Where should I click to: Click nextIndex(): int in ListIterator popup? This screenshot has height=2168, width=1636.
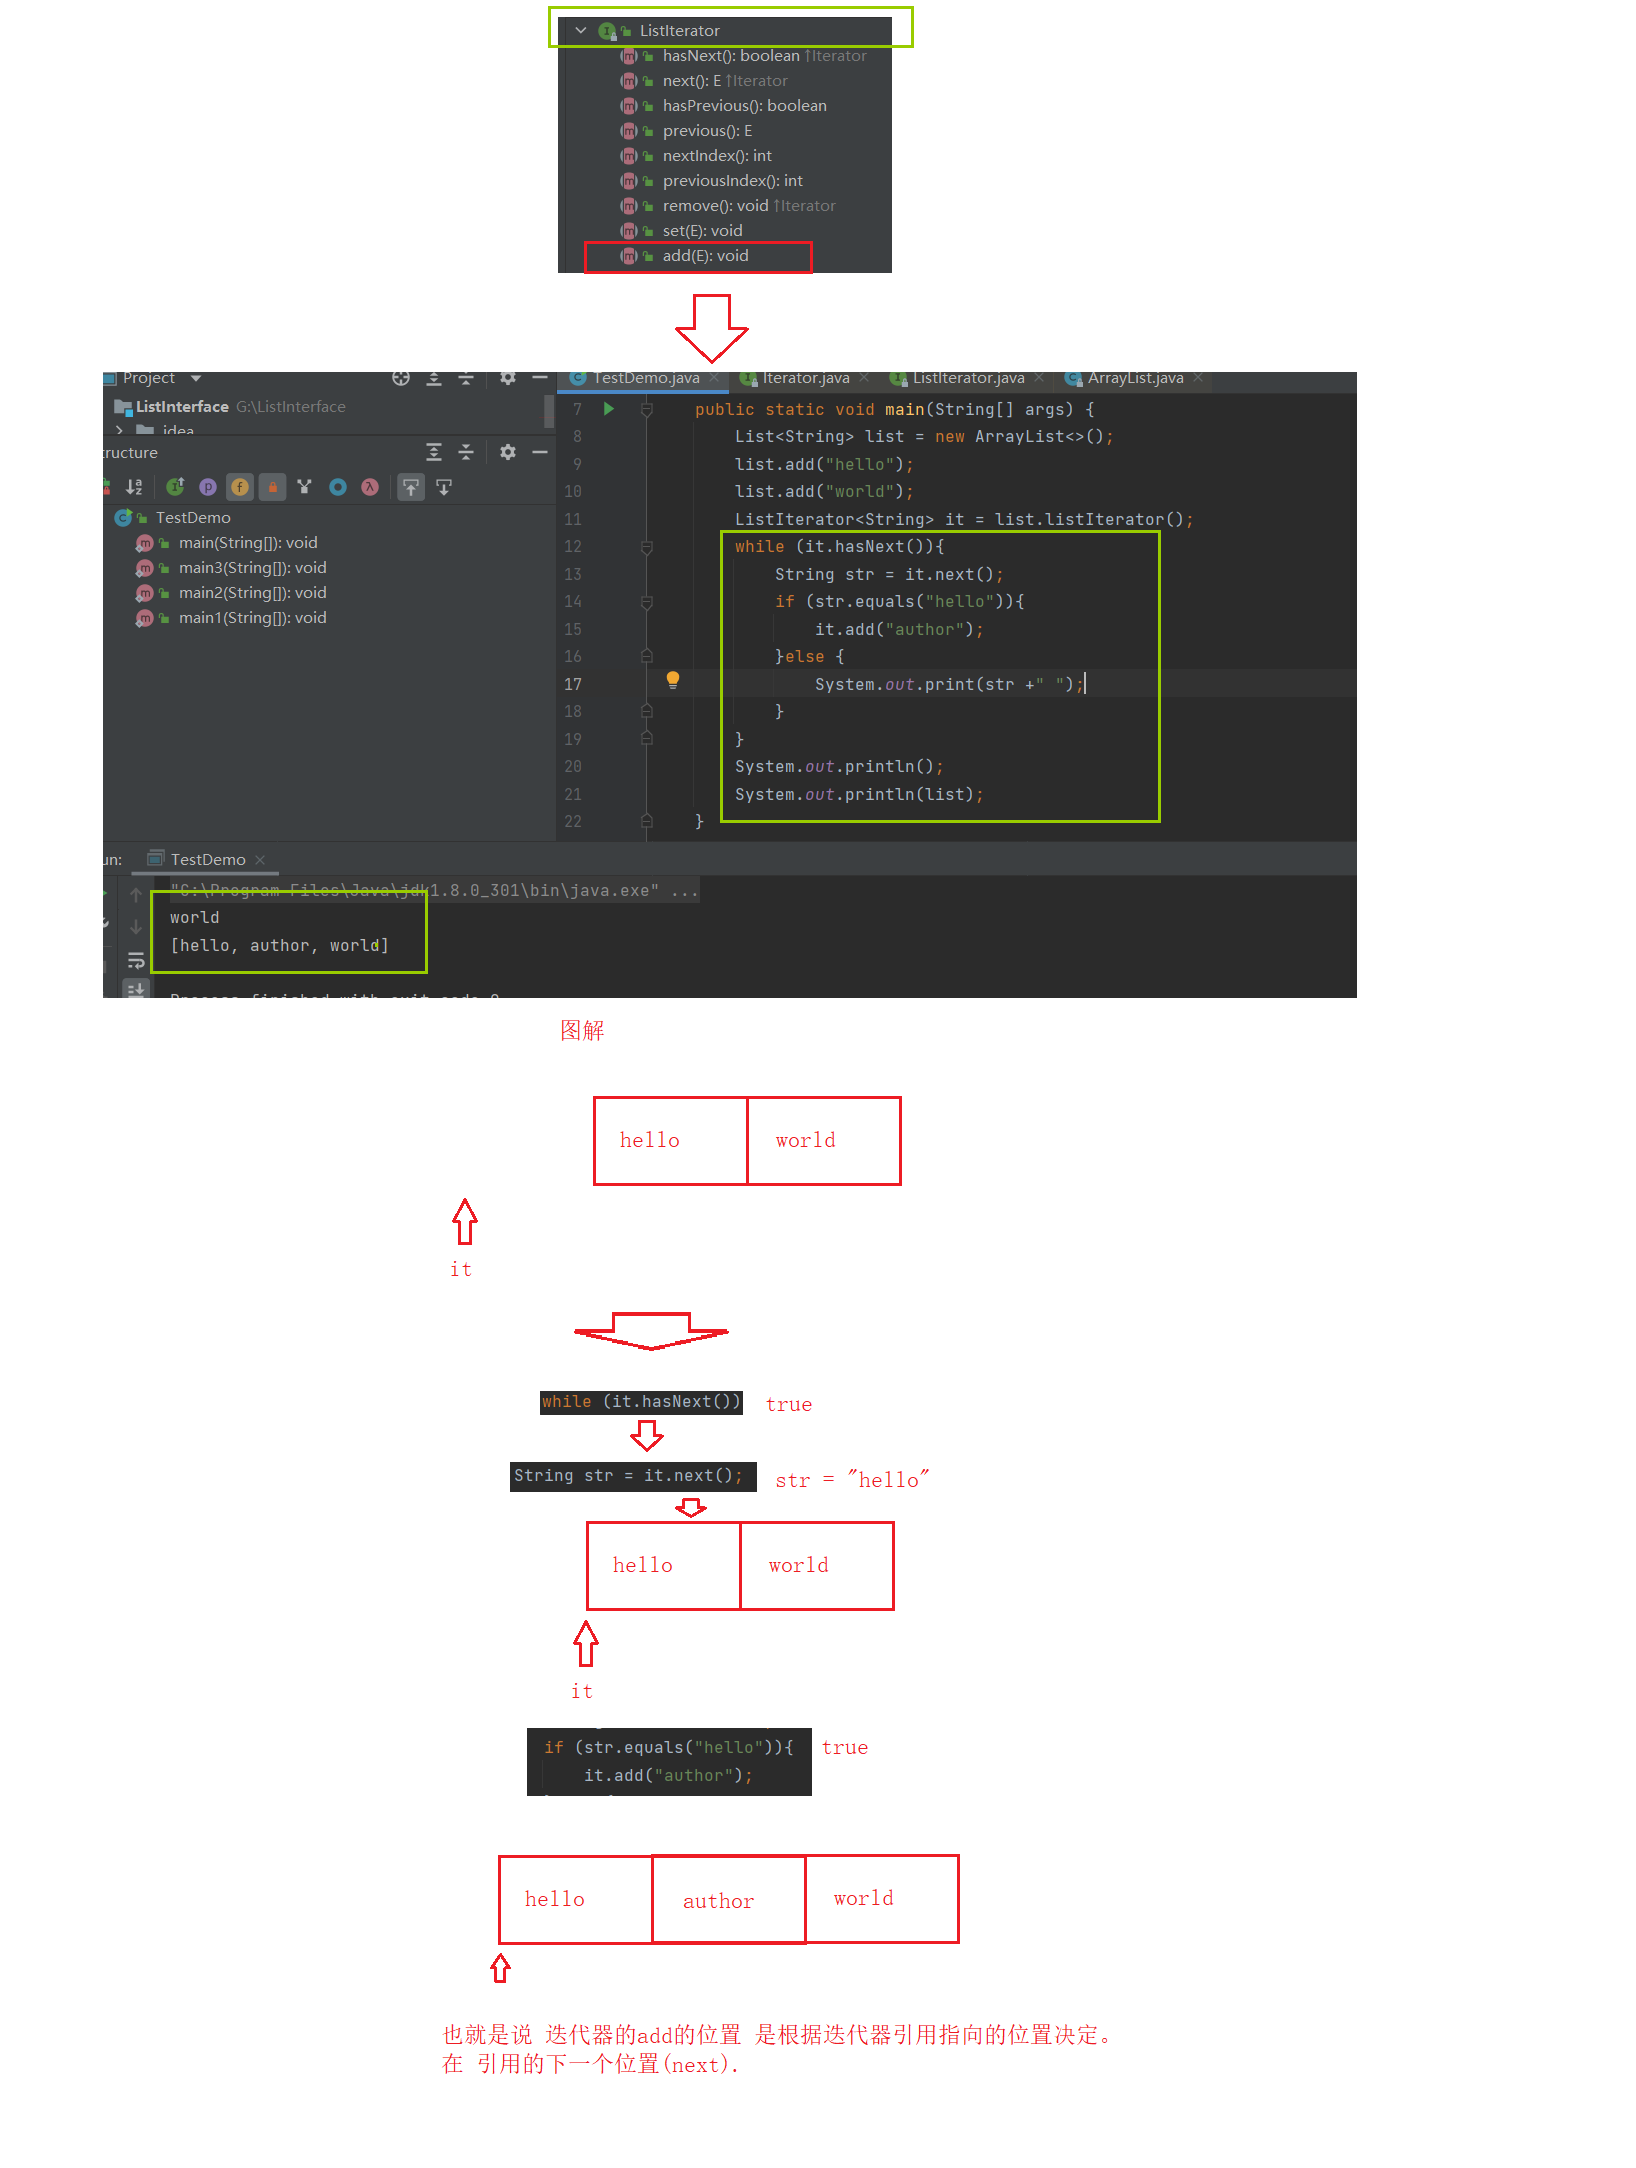(x=696, y=156)
